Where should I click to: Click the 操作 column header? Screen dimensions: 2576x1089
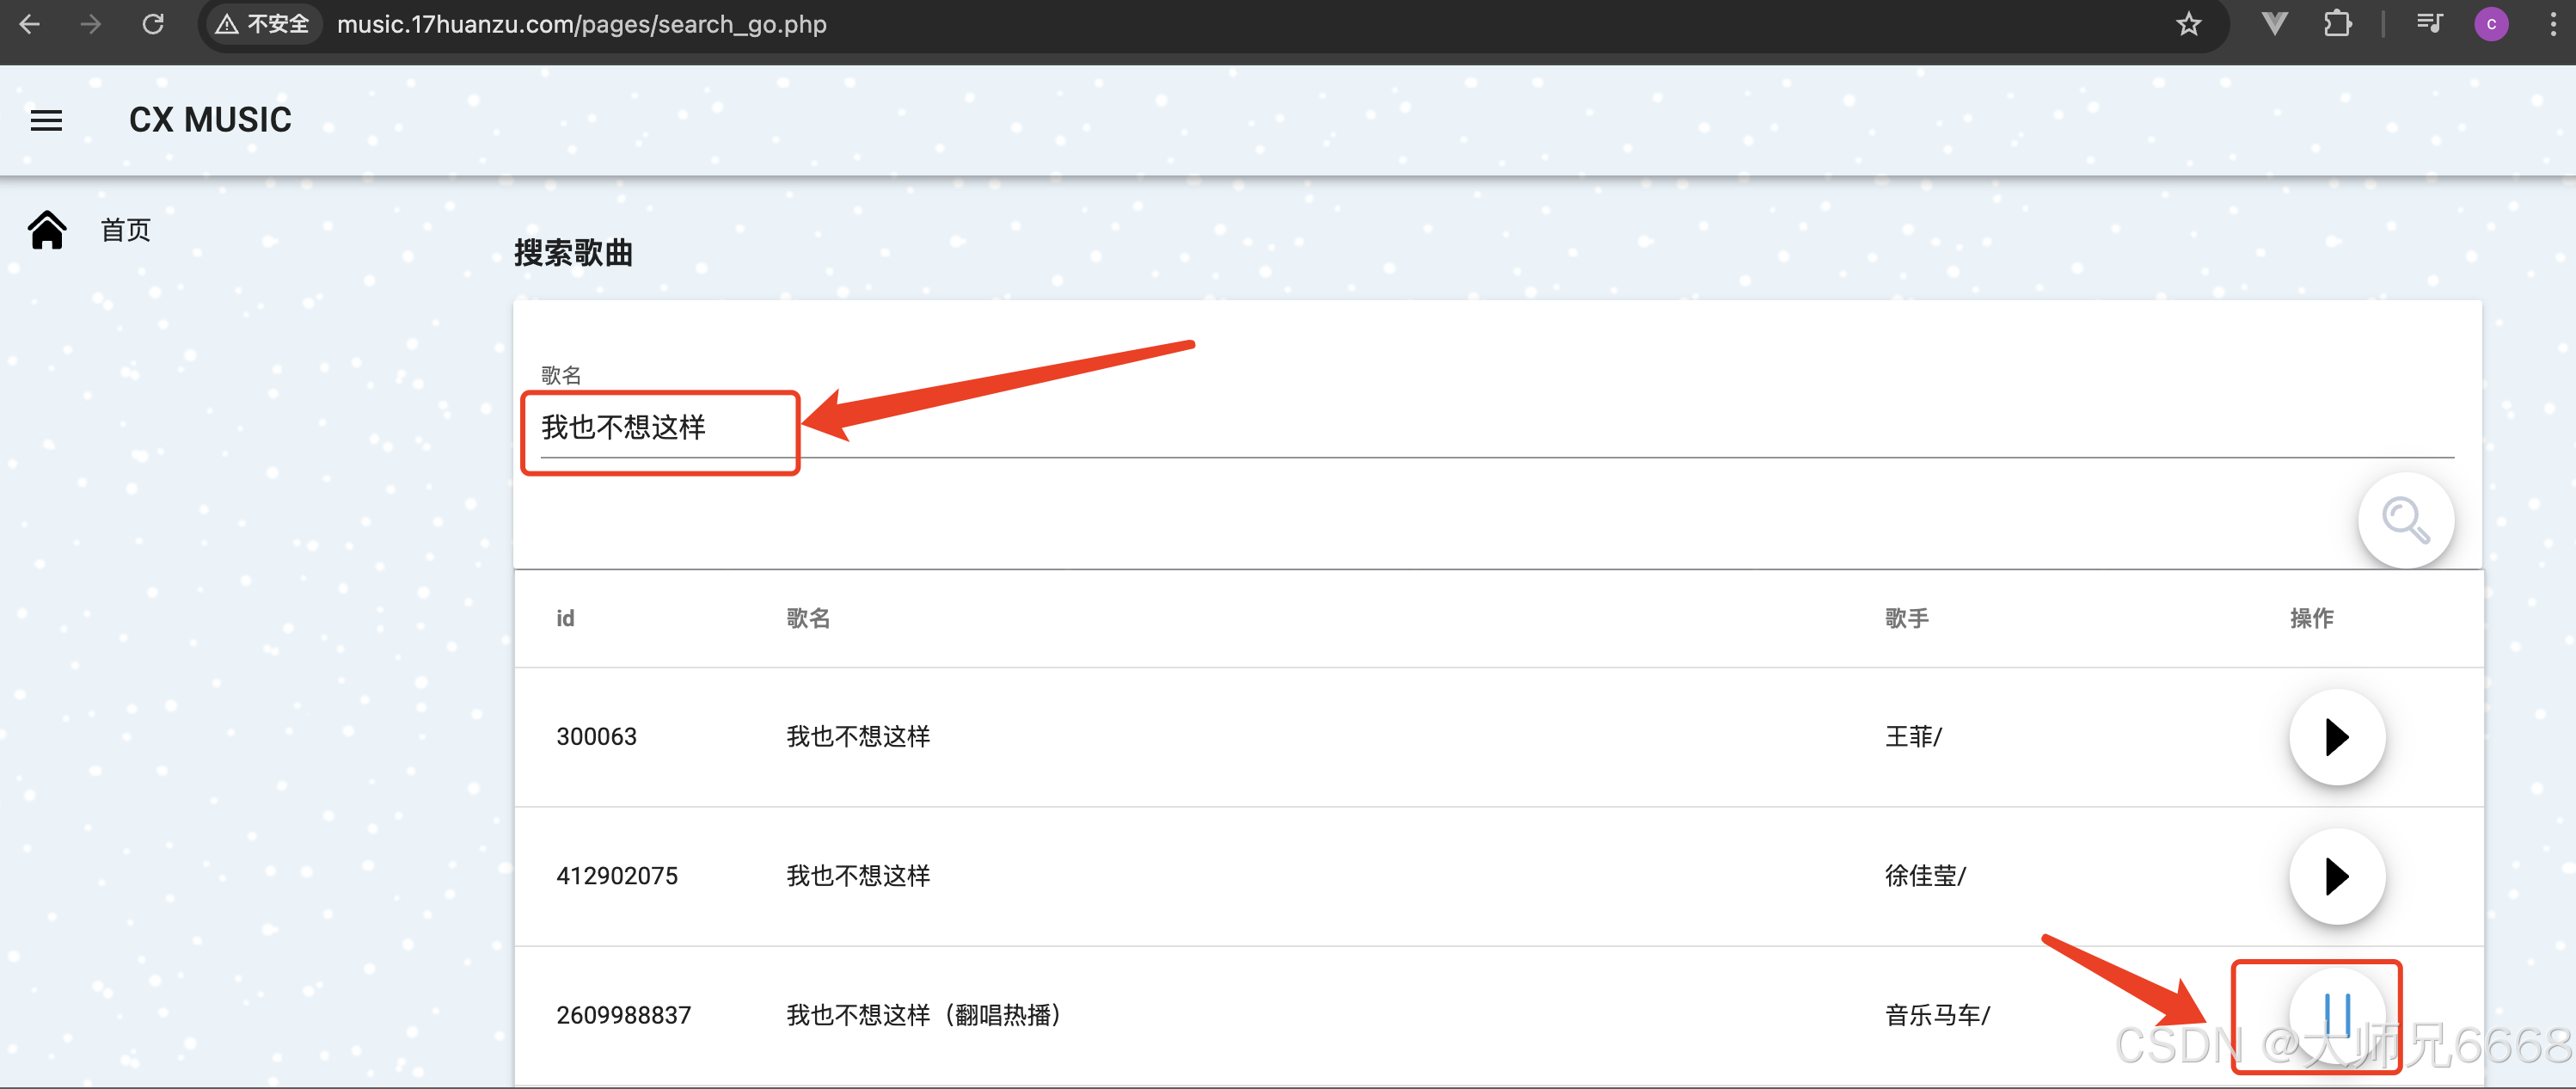click(x=2311, y=618)
